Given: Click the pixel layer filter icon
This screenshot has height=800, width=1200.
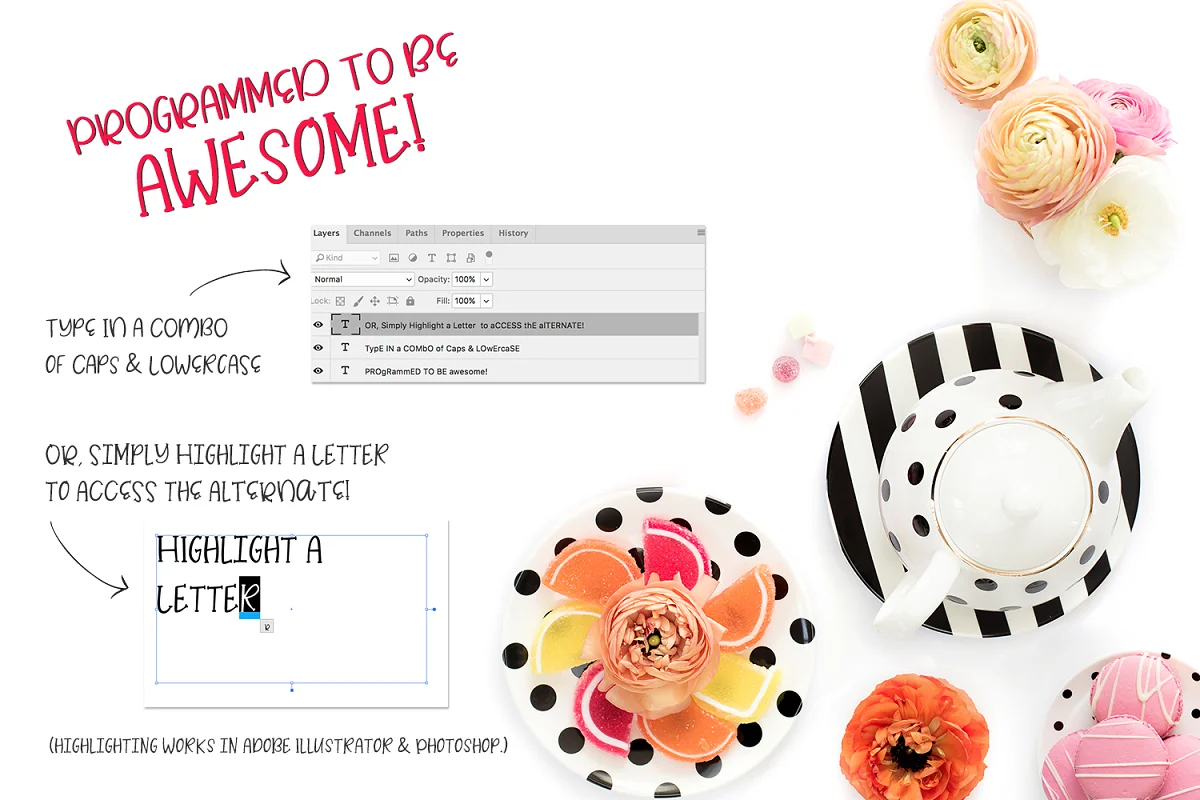Looking at the screenshot, I should 394,258.
